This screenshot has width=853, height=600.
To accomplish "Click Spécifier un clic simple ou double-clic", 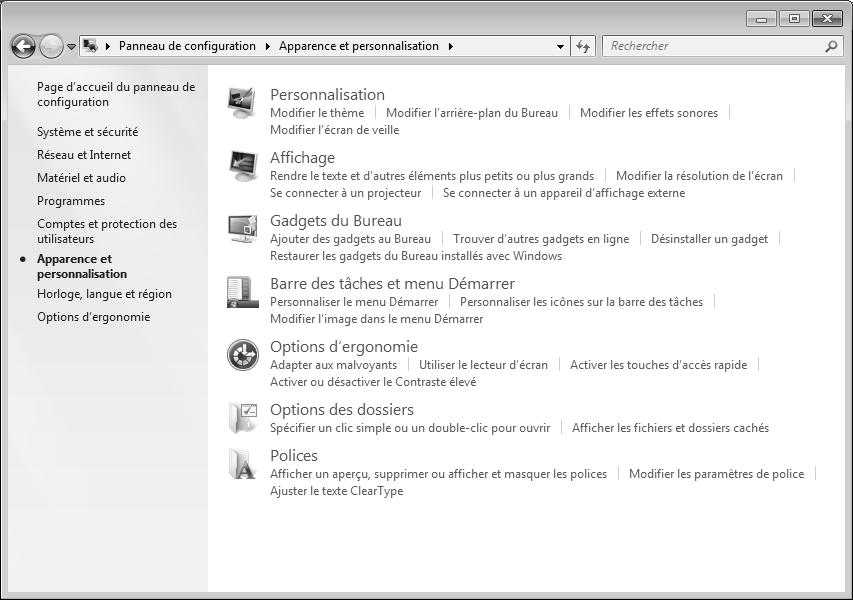I will (410, 428).
